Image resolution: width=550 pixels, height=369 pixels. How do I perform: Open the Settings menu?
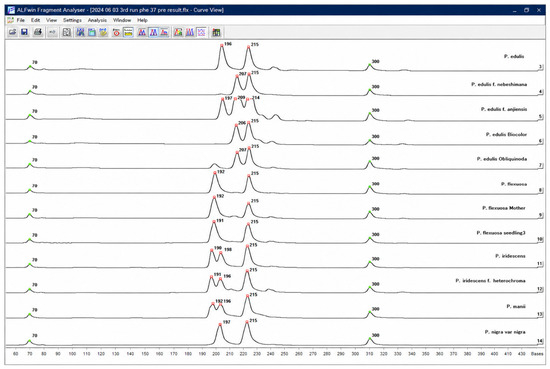pyautogui.click(x=72, y=20)
